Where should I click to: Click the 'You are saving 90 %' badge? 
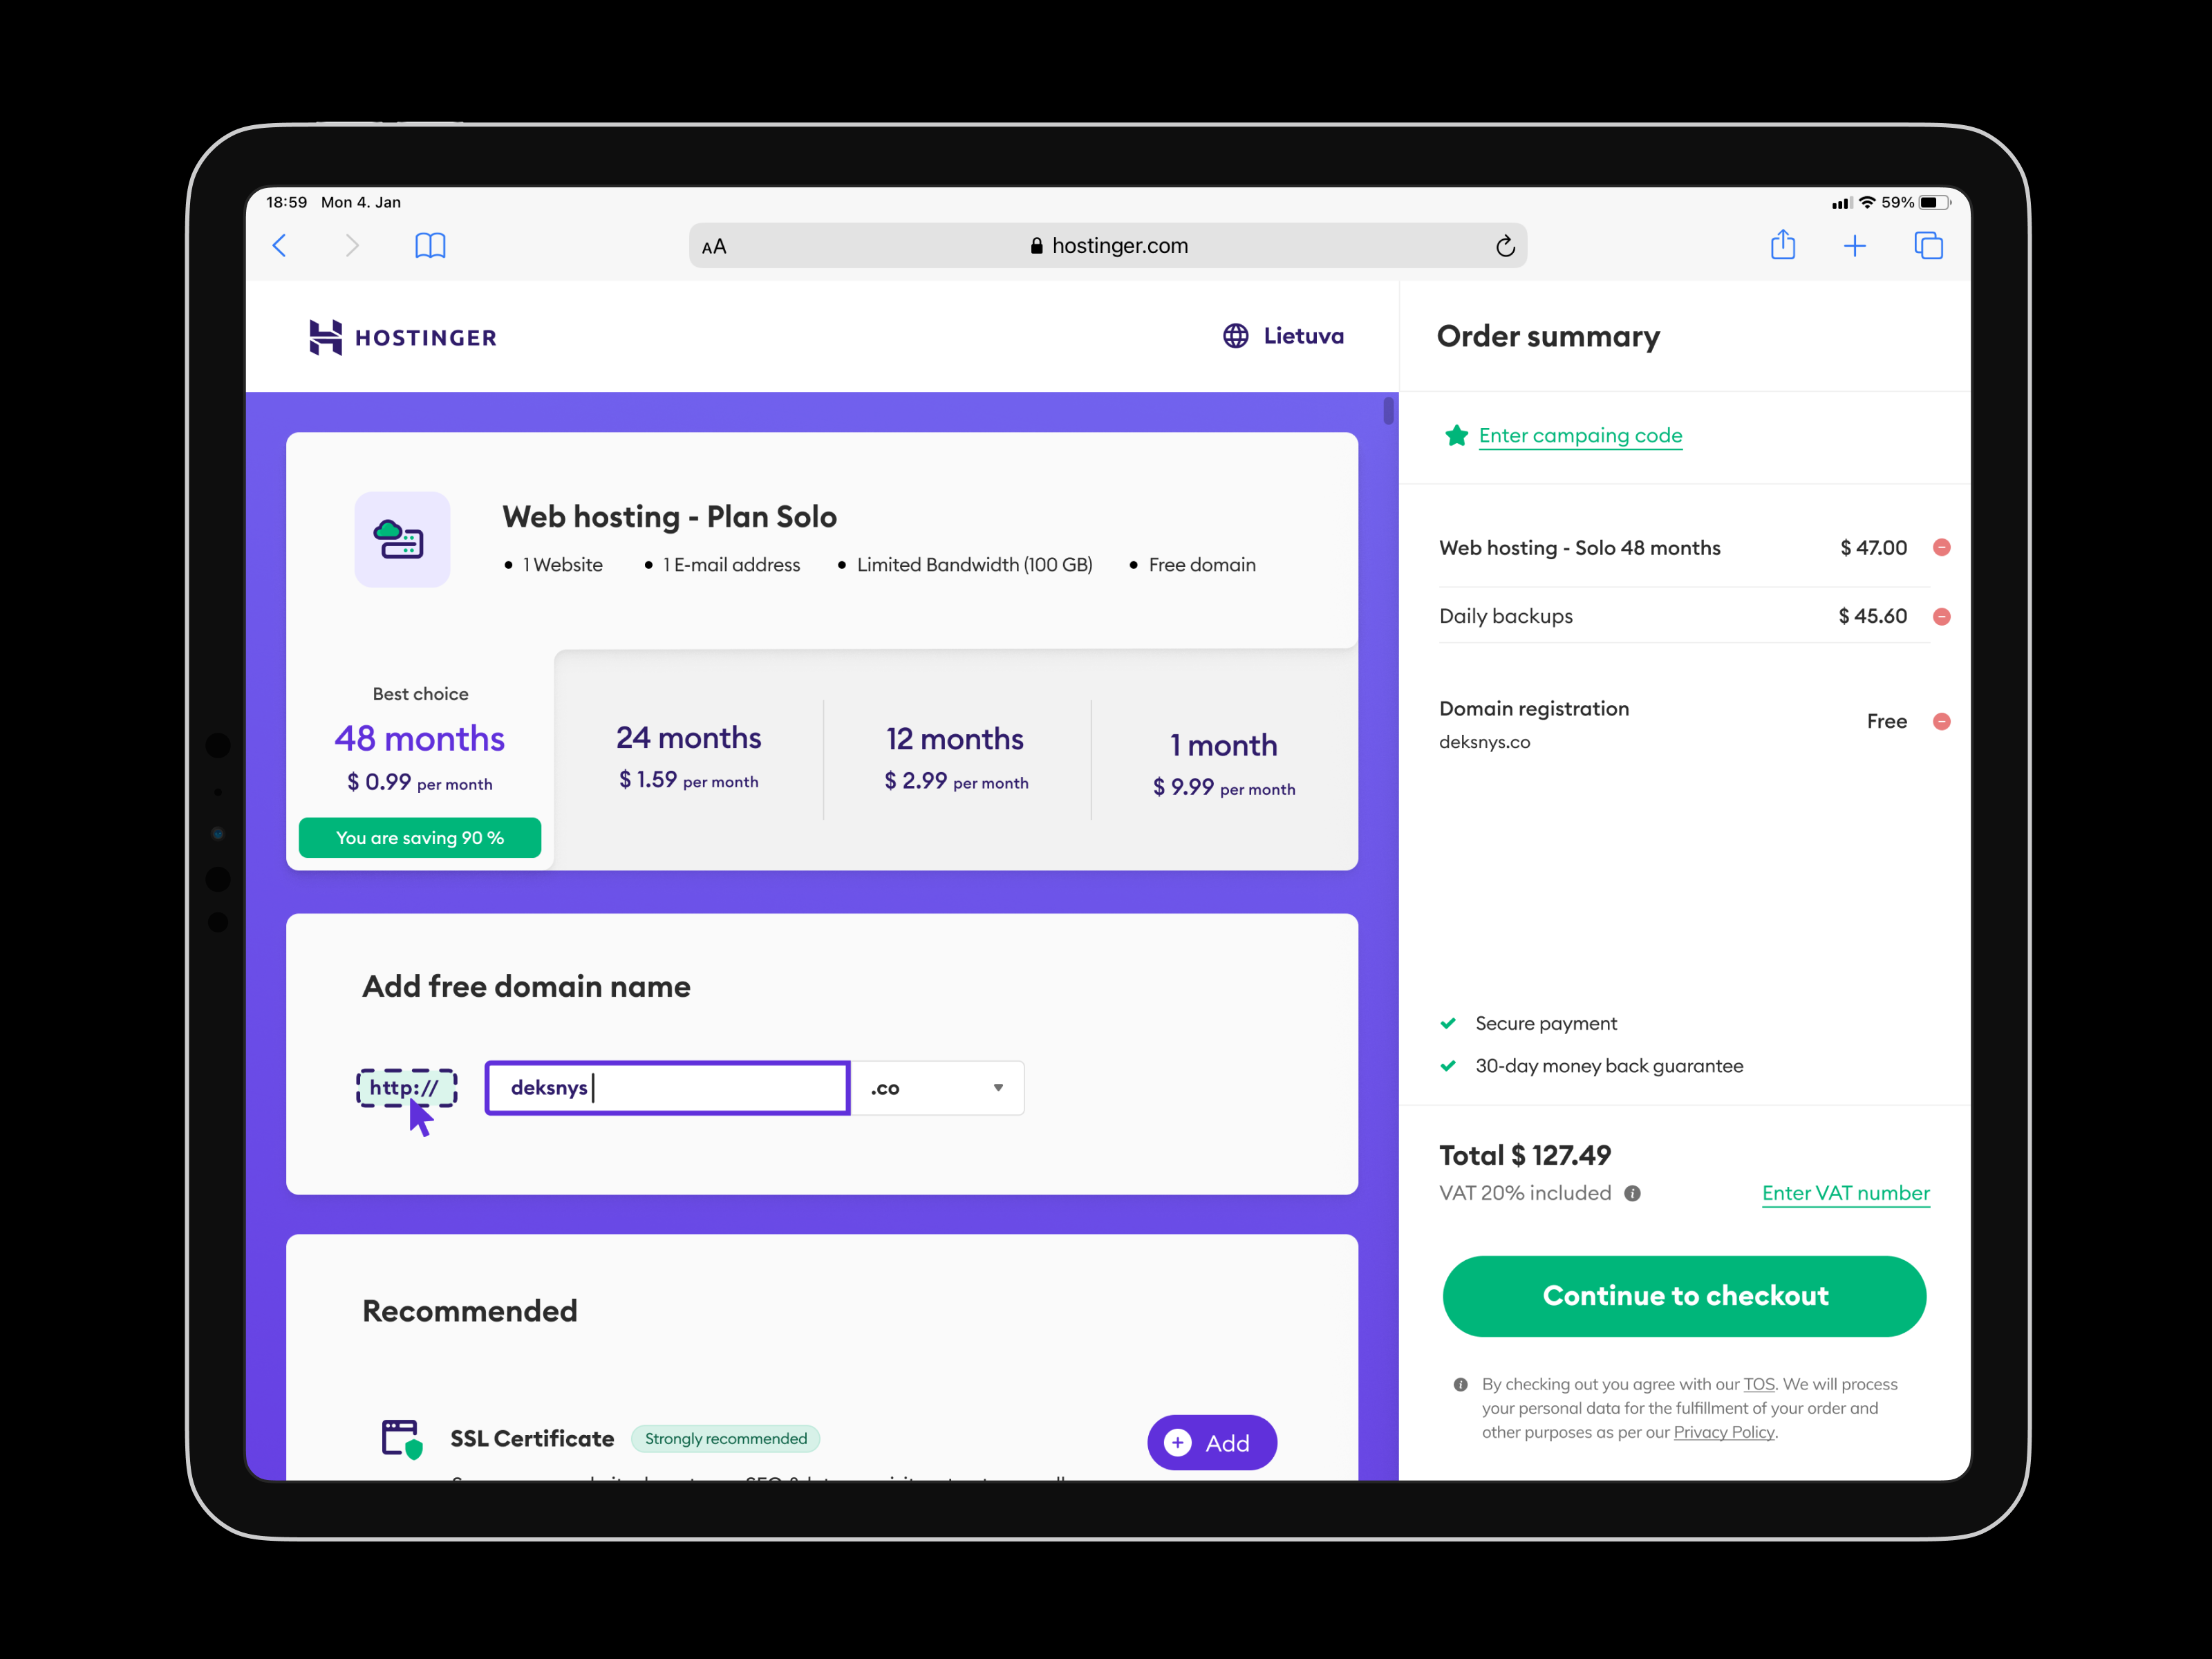tap(420, 838)
